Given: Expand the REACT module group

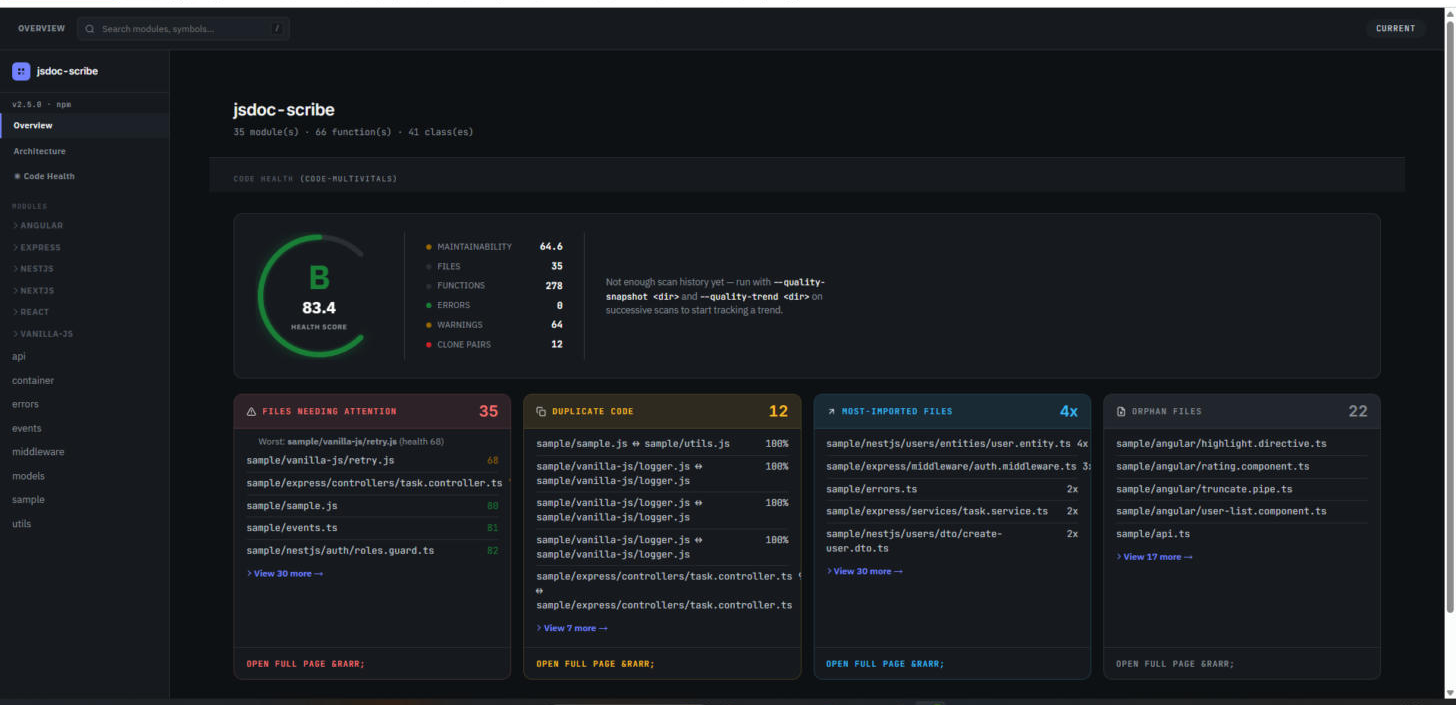Looking at the screenshot, I should (x=31, y=312).
